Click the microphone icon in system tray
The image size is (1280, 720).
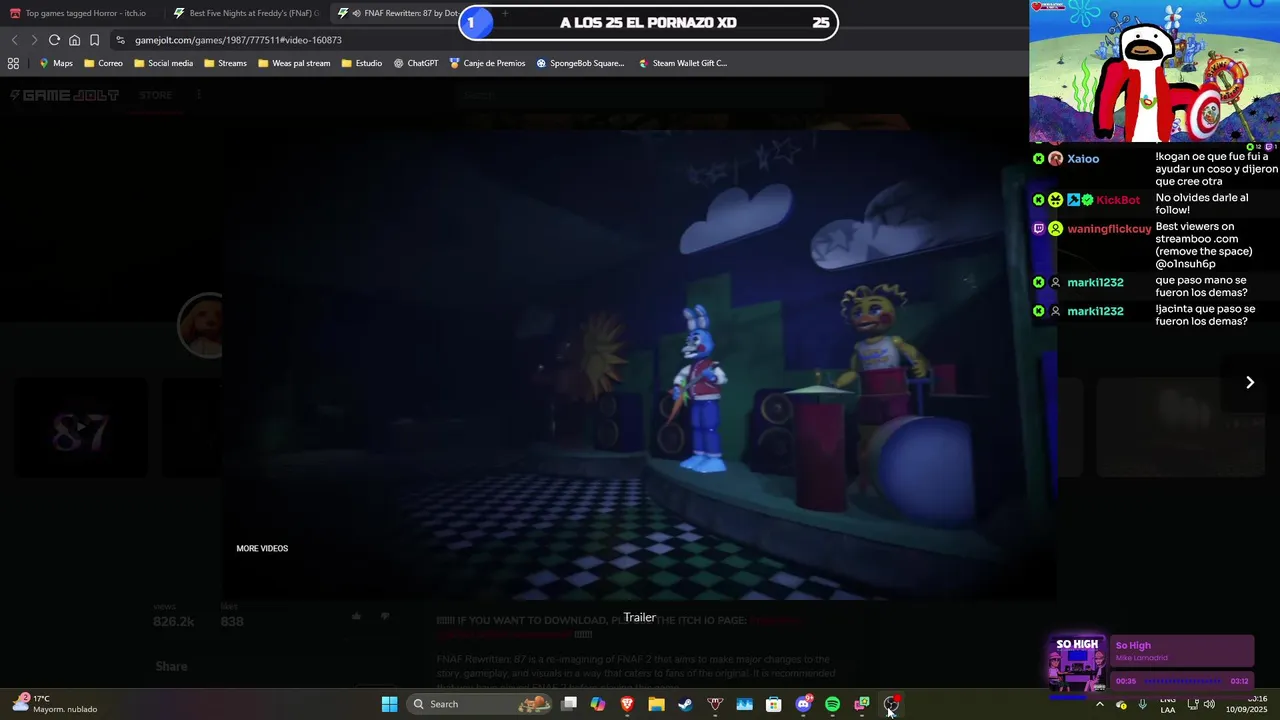coord(1142,704)
